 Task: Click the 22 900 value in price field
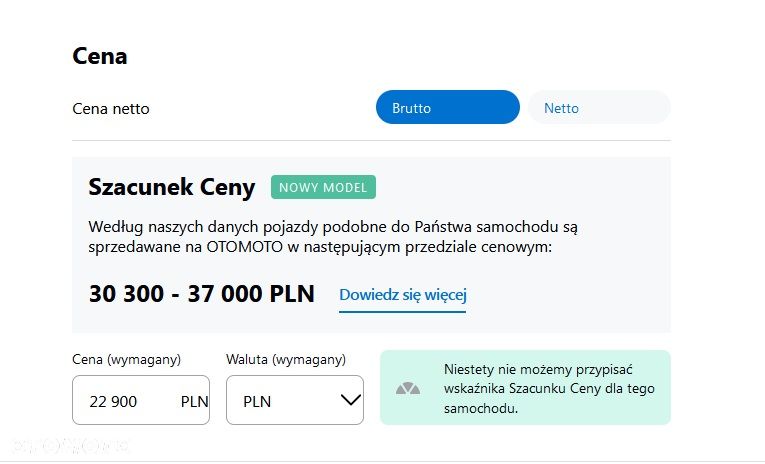tap(113, 402)
